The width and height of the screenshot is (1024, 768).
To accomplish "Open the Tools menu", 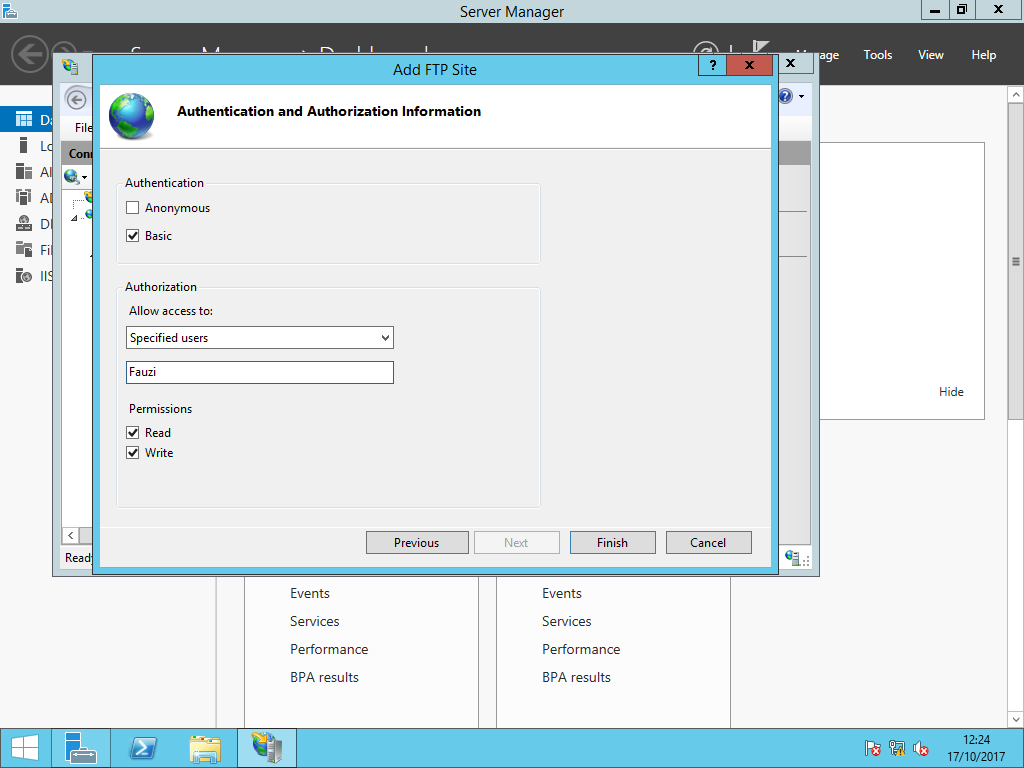I will click(x=877, y=55).
